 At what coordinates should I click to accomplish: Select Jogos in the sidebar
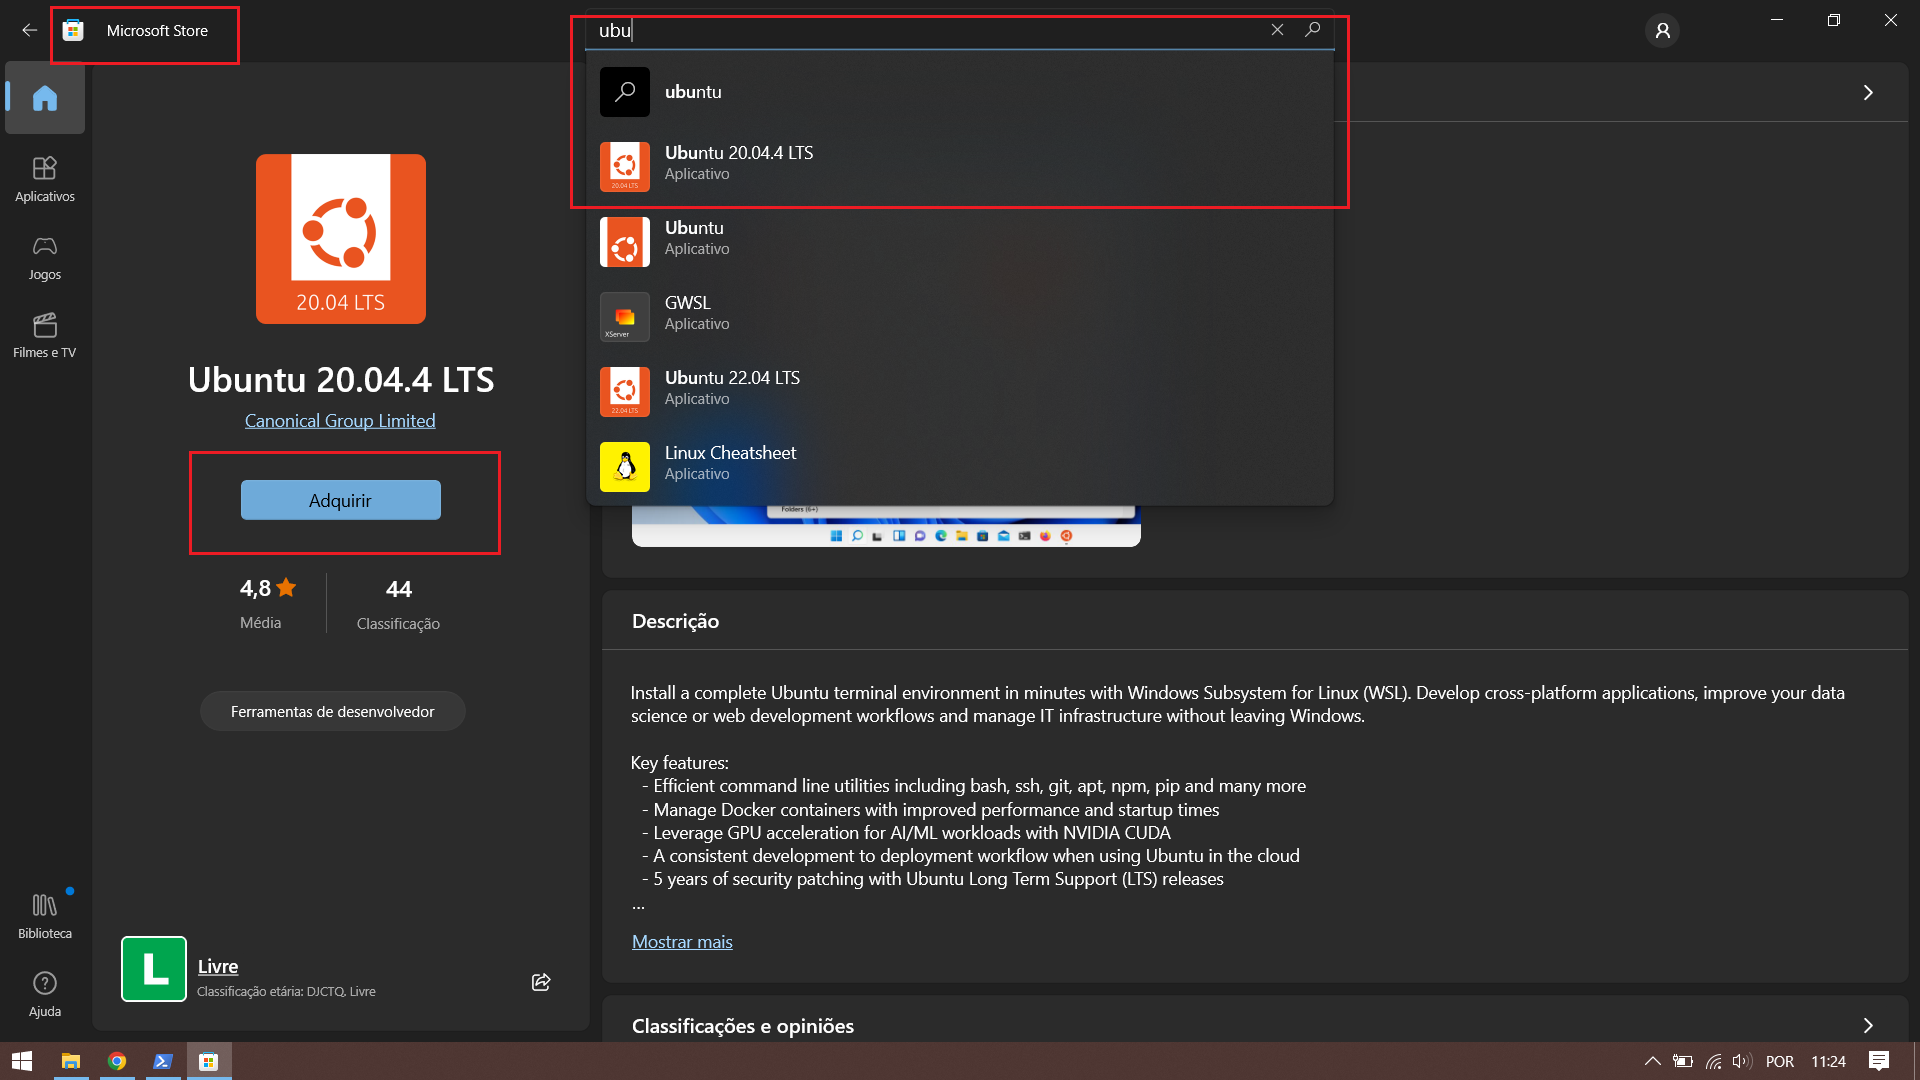pos(44,257)
